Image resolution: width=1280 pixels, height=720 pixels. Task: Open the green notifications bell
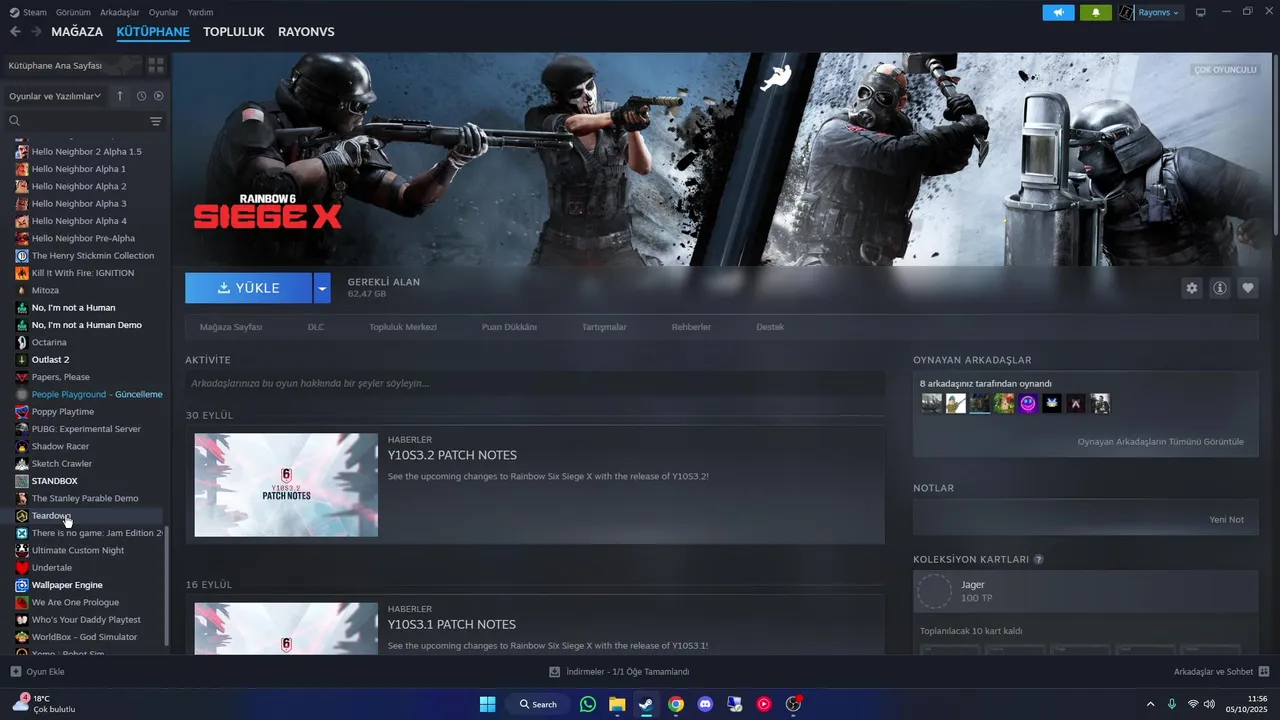(x=1095, y=12)
